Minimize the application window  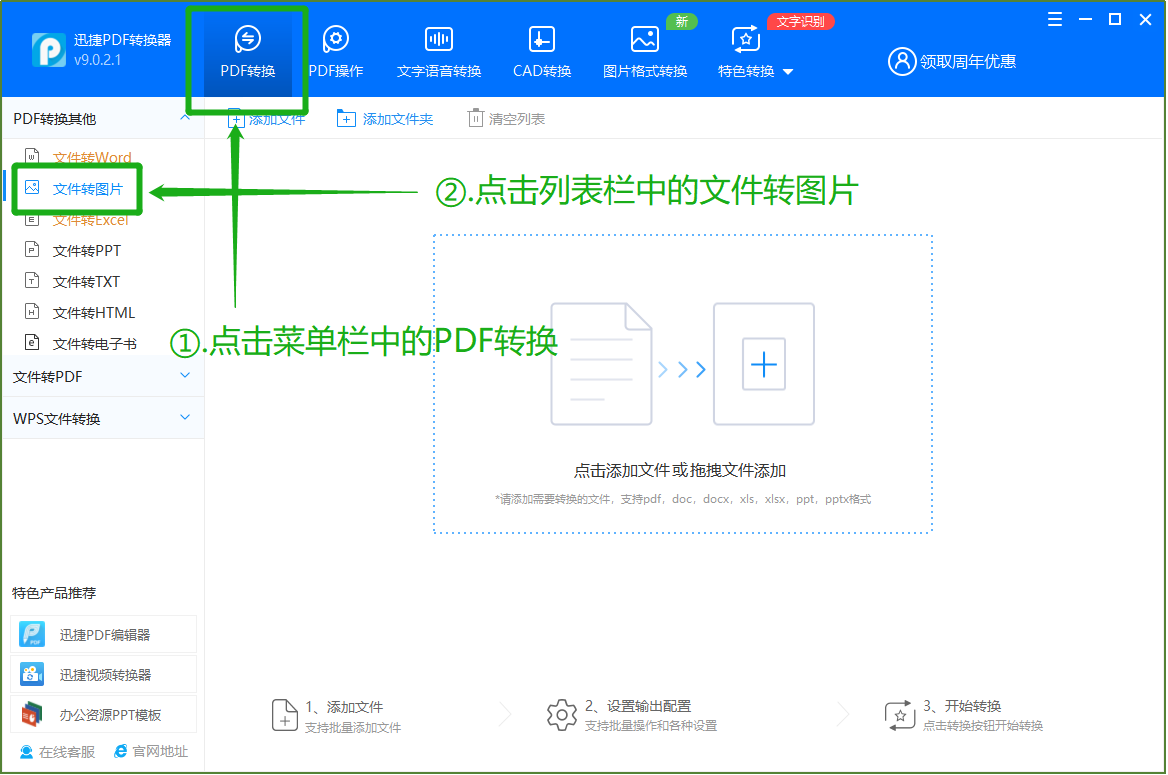[1085, 19]
